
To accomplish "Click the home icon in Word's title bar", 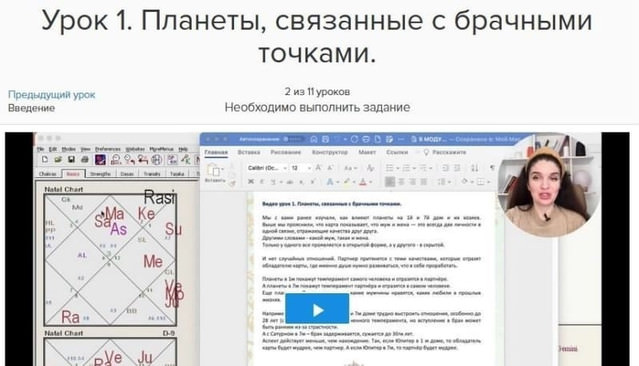I will pos(314,139).
